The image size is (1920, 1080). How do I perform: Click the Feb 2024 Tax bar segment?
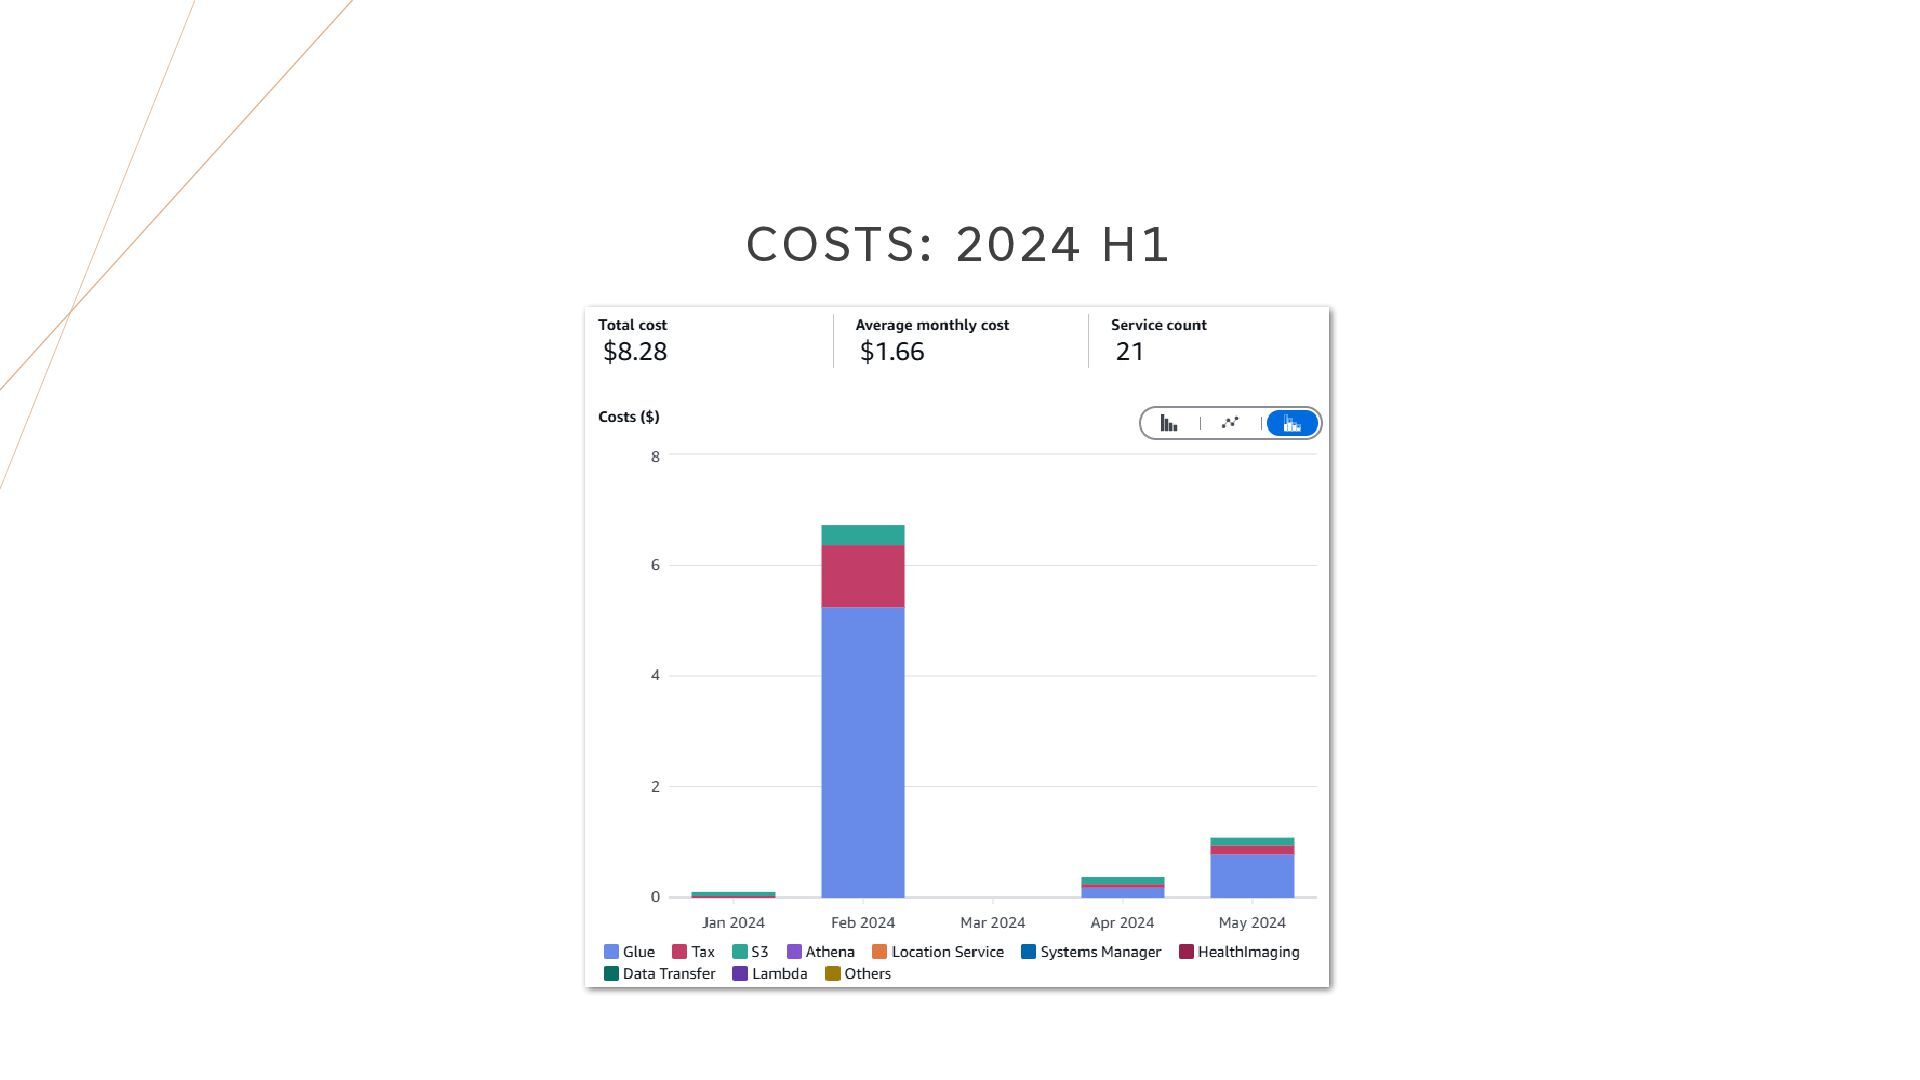[x=862, y=576]
